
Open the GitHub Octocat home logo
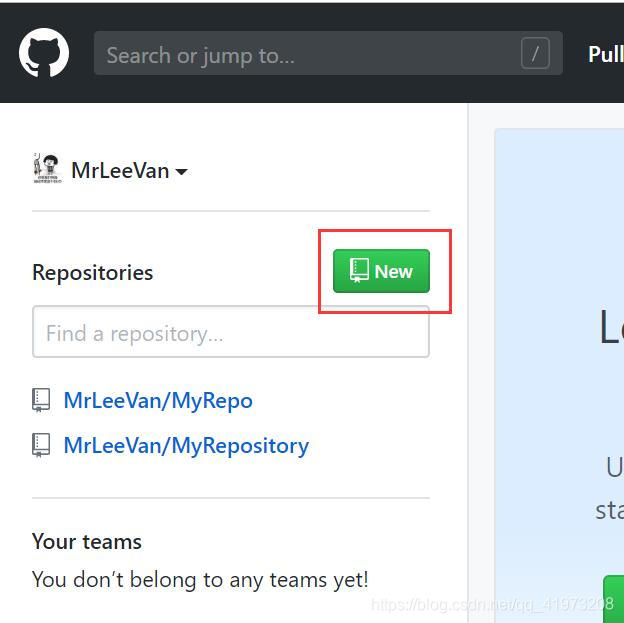(44, 53)
